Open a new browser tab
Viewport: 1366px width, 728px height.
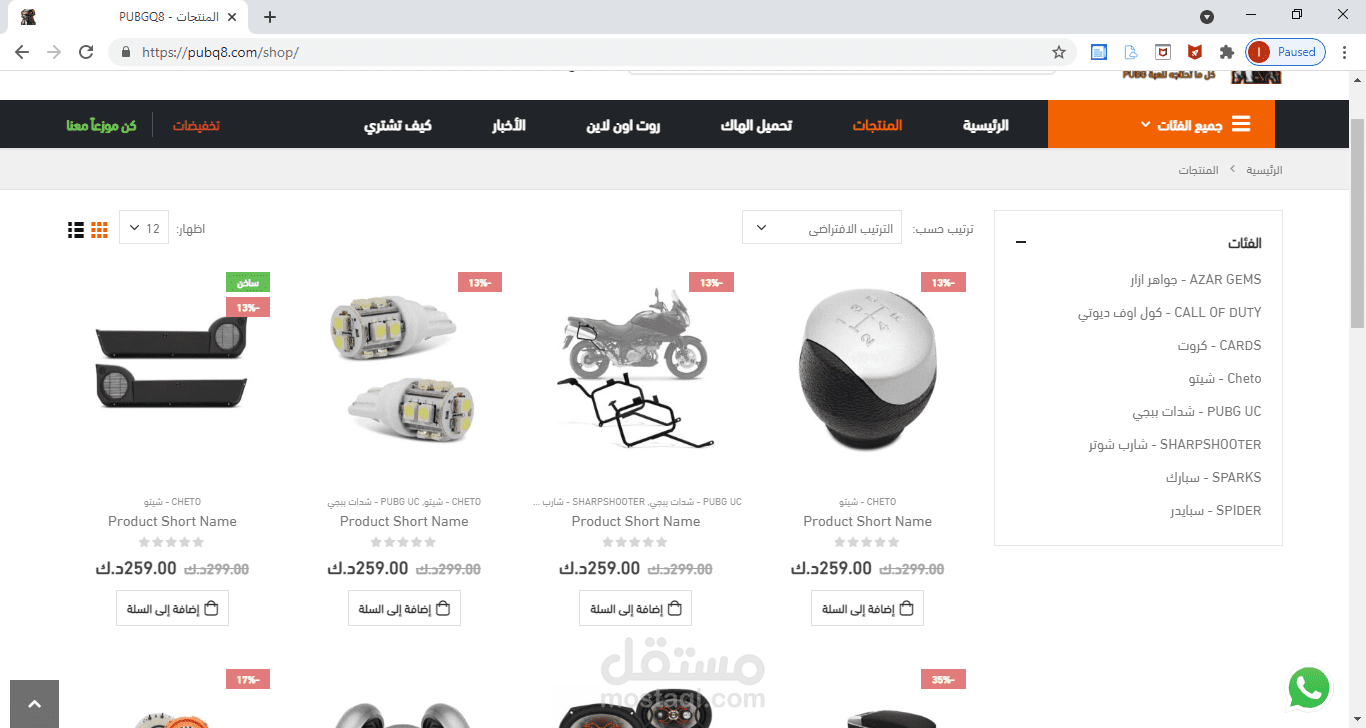pos(269,17)
